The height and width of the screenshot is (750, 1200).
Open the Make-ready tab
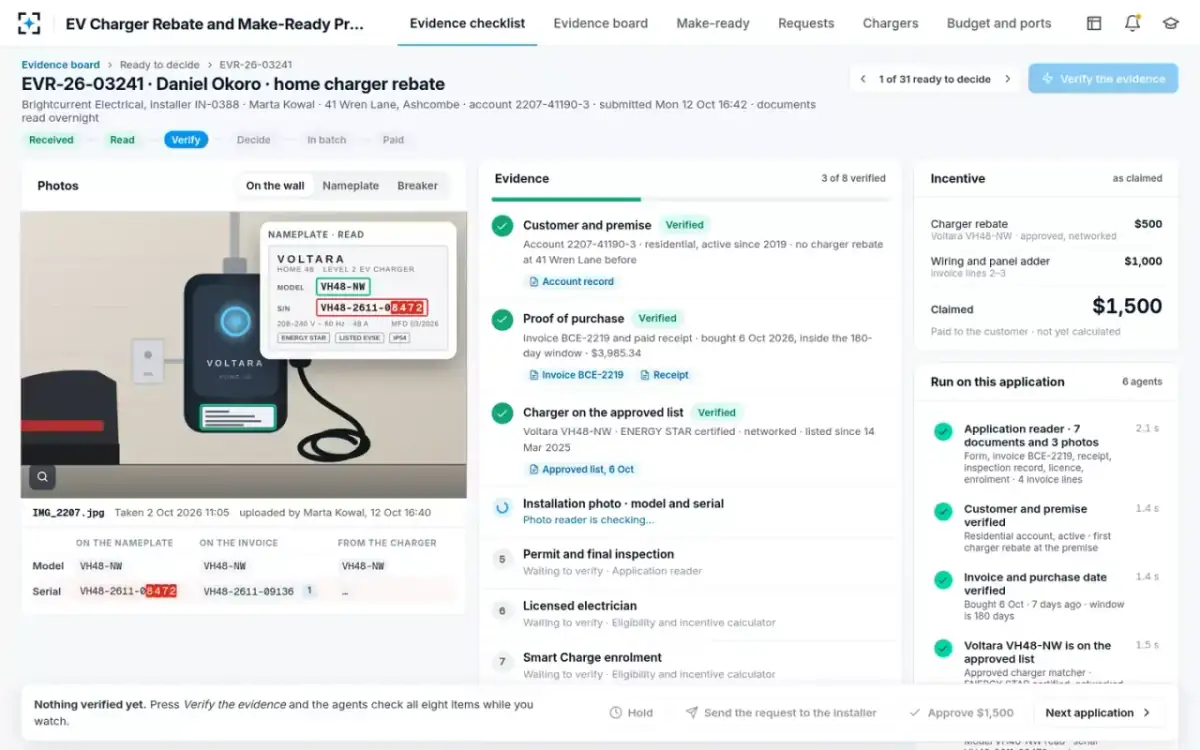tap(713, 23)
